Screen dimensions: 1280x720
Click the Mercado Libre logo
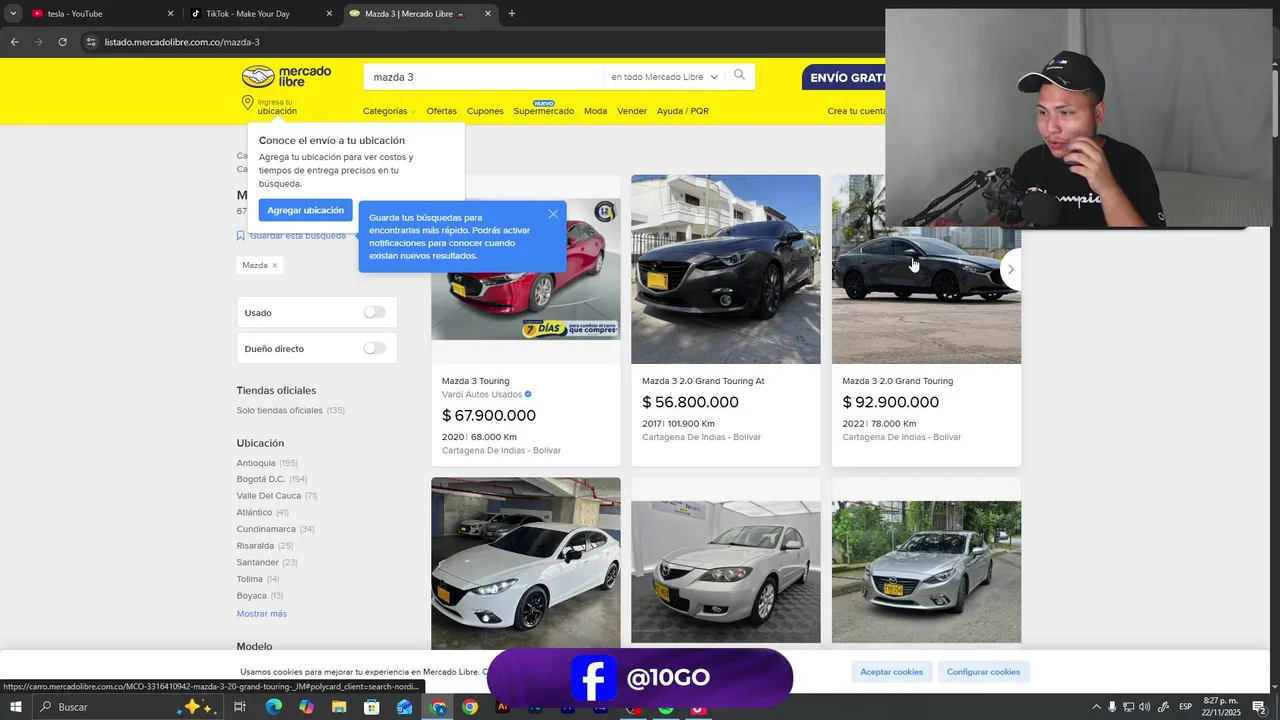point(286,77)
